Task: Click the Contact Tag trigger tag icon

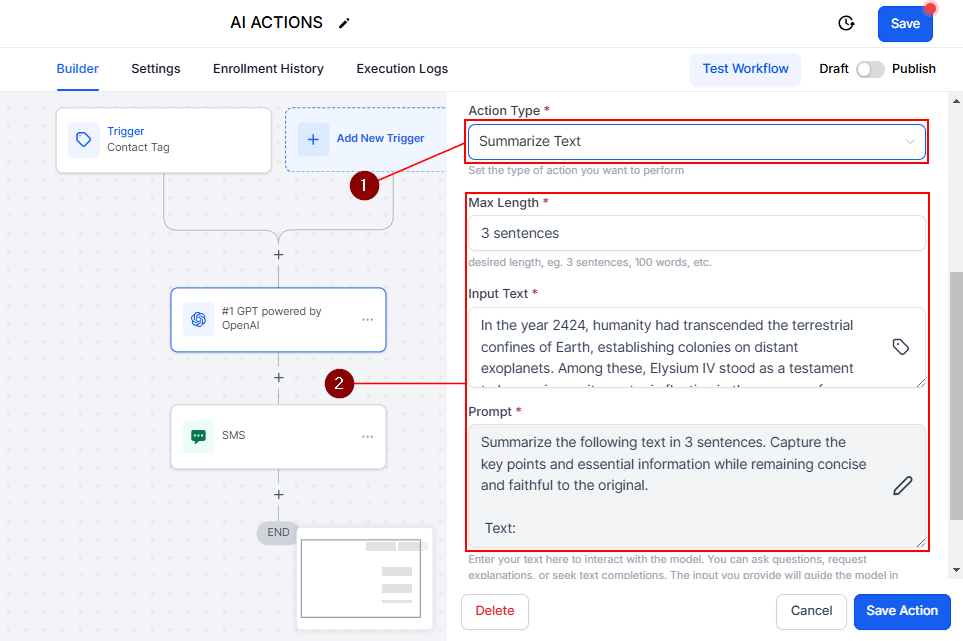Action: click(x=84, y=139)
